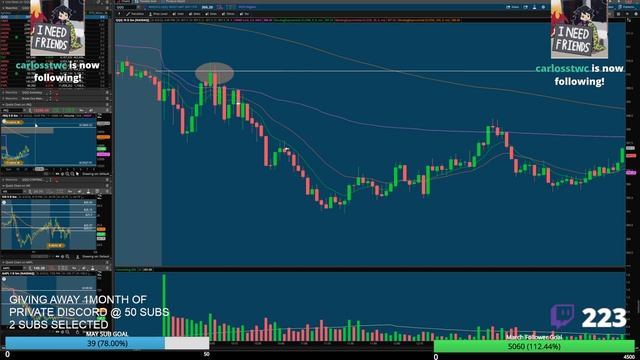The width and height of the screenshot is (640, 360).
Task: Click the magenta price bubble on price axis
Action: (x=631, y=173)
